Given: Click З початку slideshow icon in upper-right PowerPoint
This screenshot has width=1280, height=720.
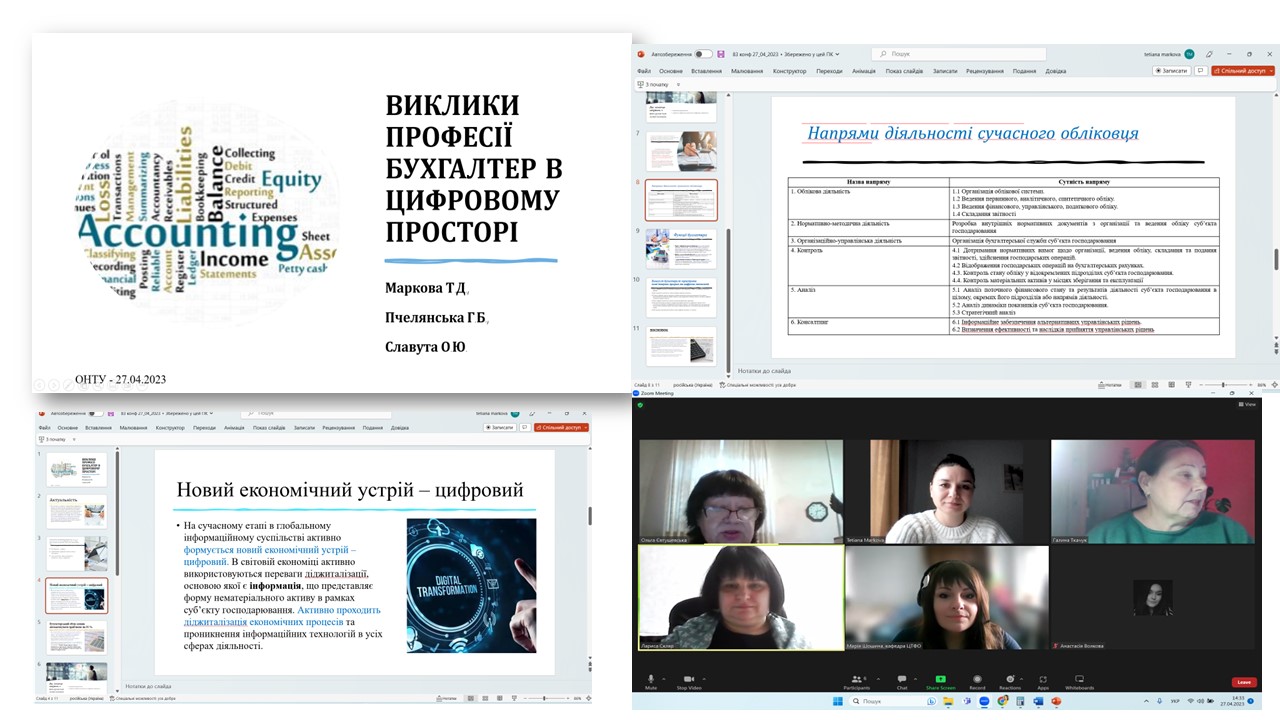Looking at the screenshot, I should point(641,84).
